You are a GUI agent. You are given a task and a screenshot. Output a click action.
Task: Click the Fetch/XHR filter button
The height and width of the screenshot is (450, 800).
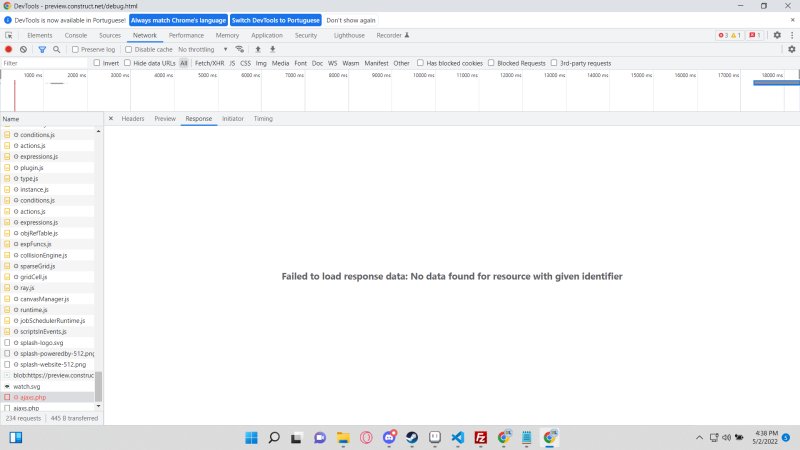tap(210, 63)
